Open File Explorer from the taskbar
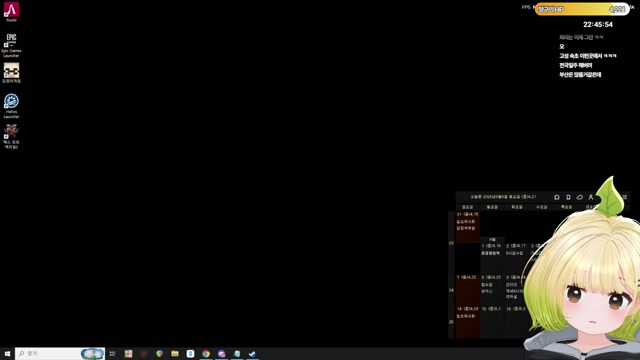The image size is (640, 360). 175,353
